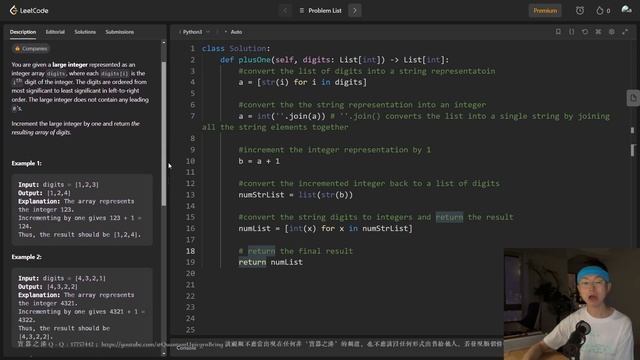Go to the previous problem arrow
Viewport: 640px width, 360px height.
[x=284, y=11]
